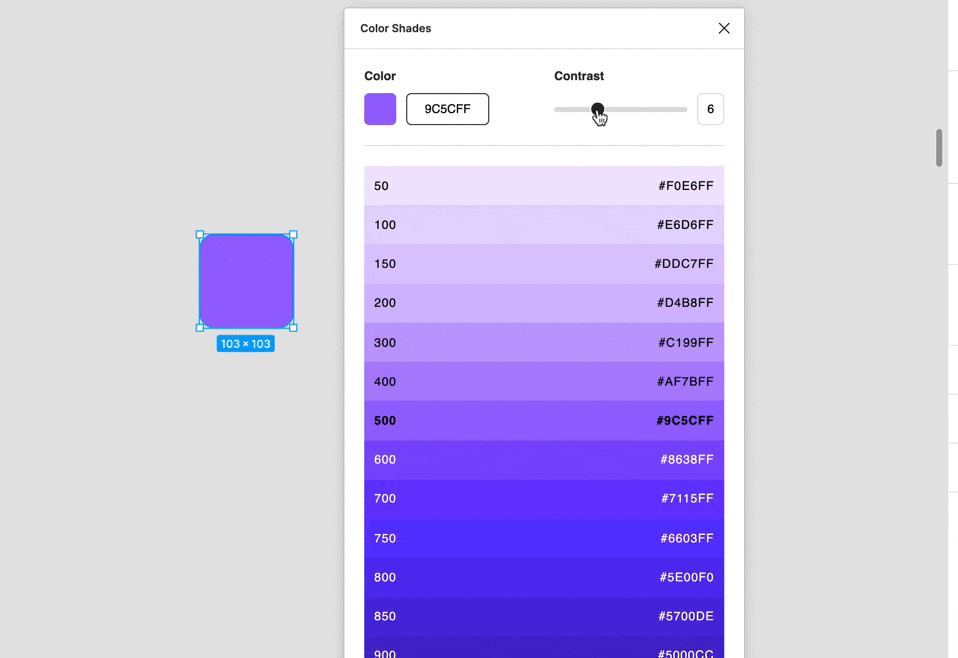Select the 600 shade row #8638FF

click(544, 459)
